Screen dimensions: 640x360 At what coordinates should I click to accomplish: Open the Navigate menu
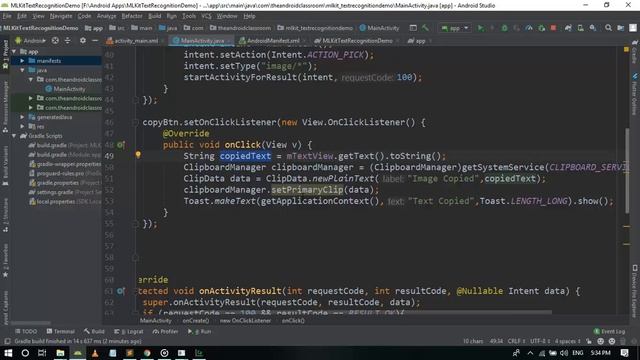(61, 16)
